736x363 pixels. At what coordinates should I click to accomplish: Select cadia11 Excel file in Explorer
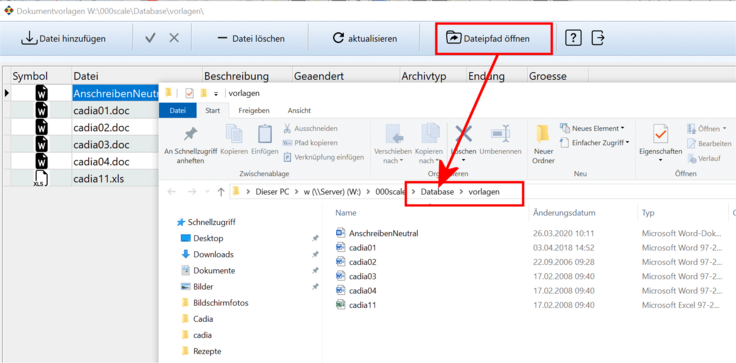[356, 305]
